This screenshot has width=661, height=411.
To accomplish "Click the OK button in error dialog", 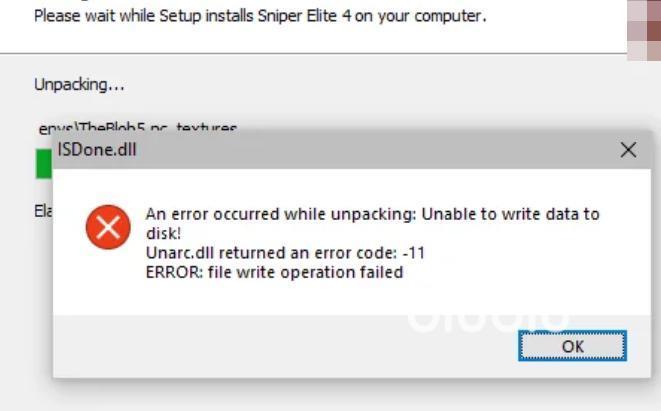I will tap(572, 346).
